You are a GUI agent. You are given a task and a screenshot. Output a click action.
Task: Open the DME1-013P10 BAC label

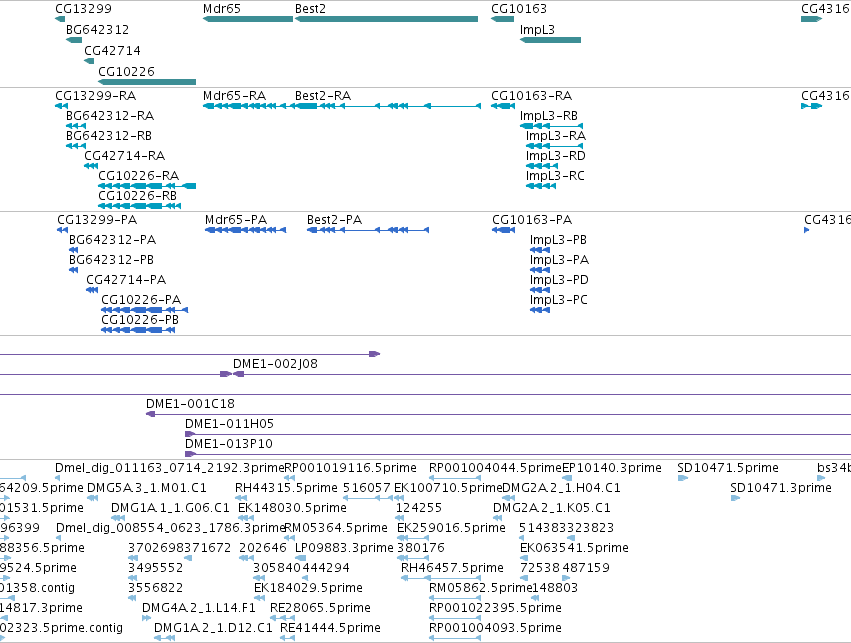229,444
